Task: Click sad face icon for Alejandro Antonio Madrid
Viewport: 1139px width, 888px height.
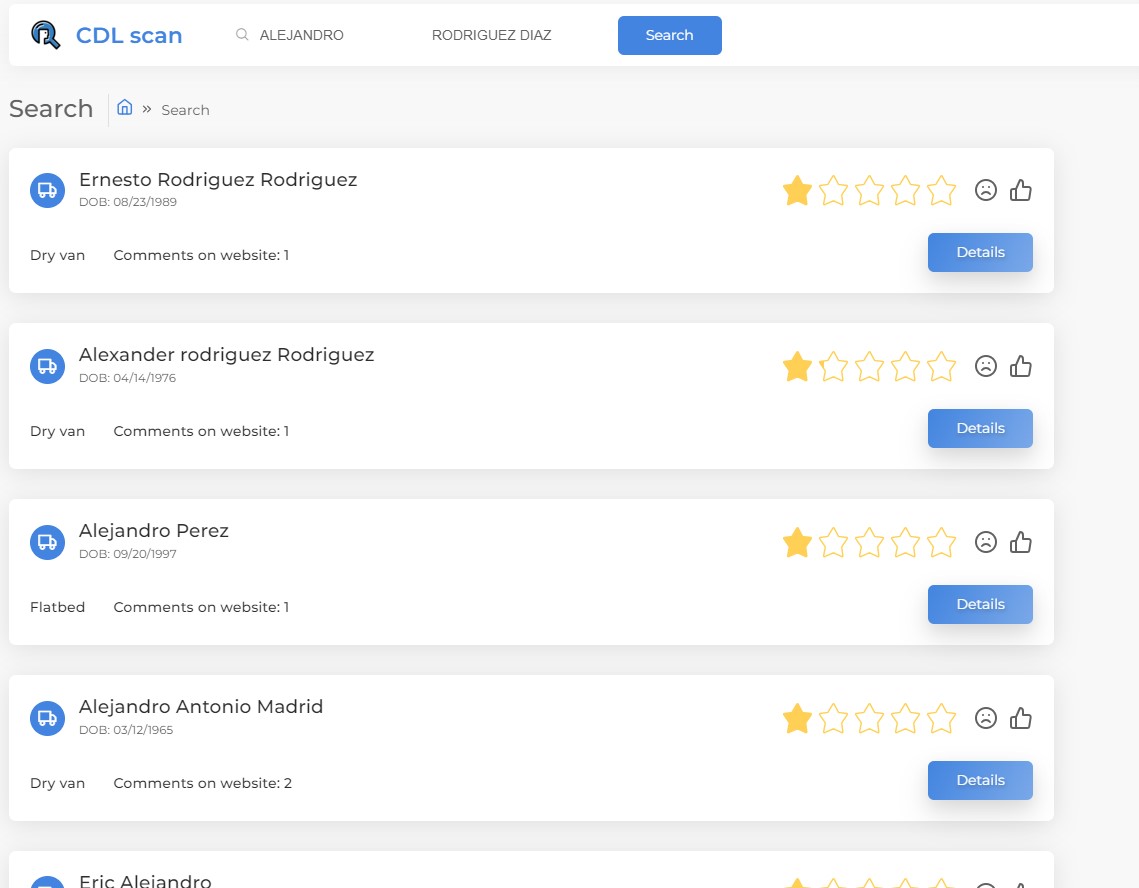Action: [x=986, y=718]
